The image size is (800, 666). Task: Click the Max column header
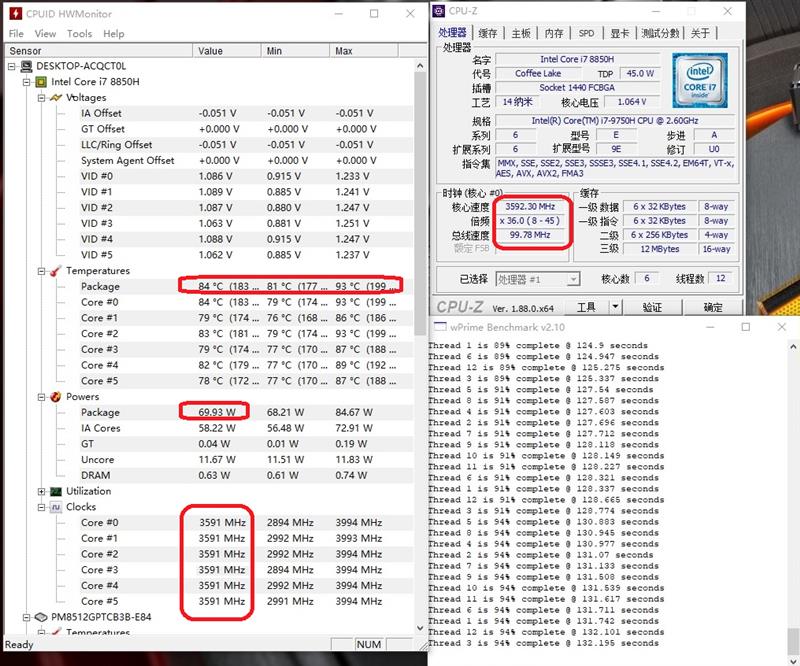363,51
